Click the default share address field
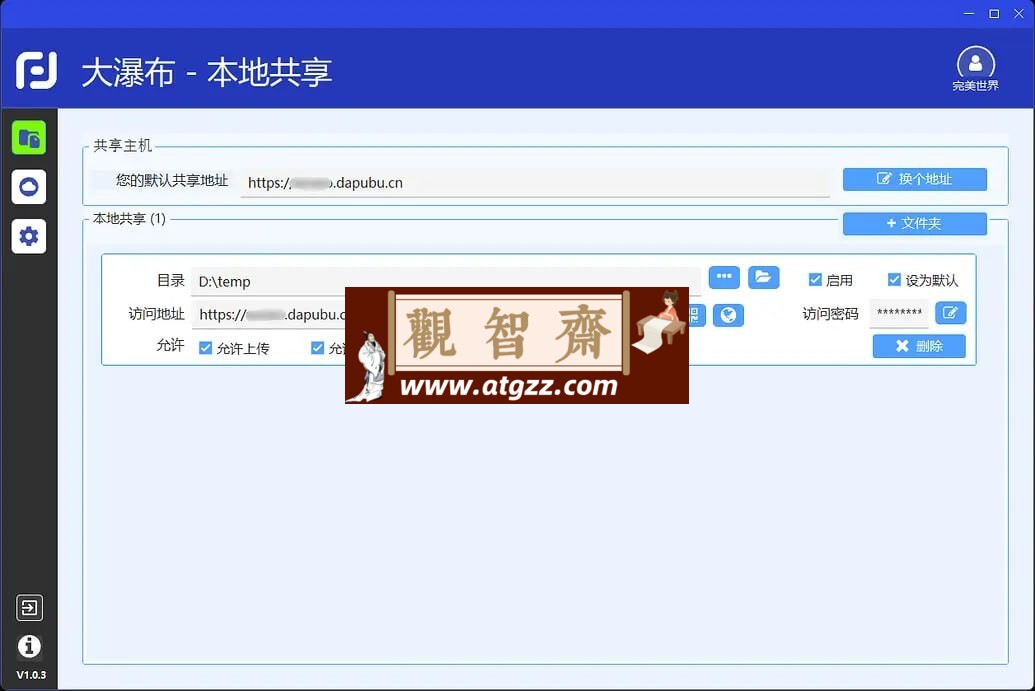Viewport: 1035px width, 691px height. [x=535, y=183]
